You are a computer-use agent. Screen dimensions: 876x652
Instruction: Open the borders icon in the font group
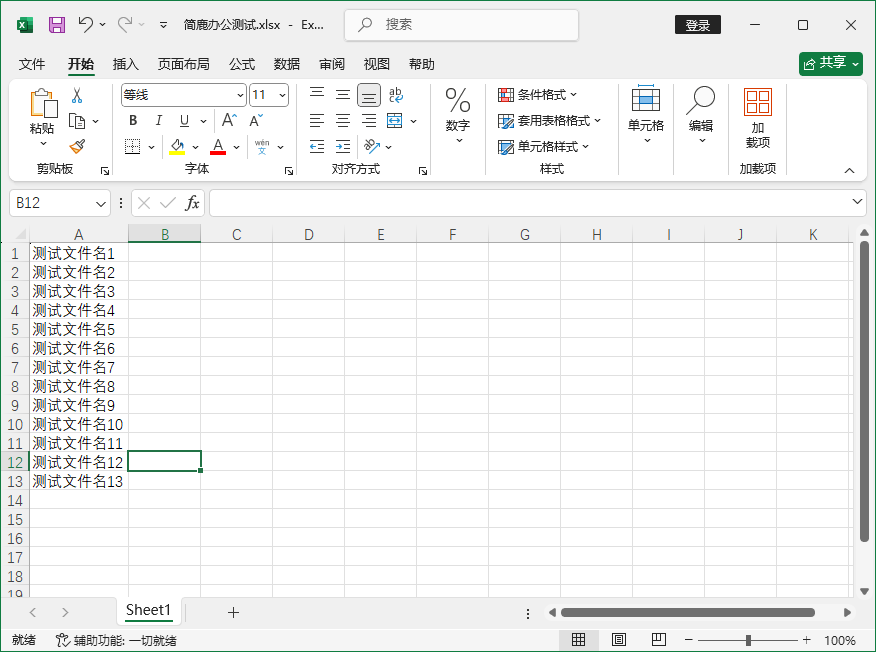[131, 147]
